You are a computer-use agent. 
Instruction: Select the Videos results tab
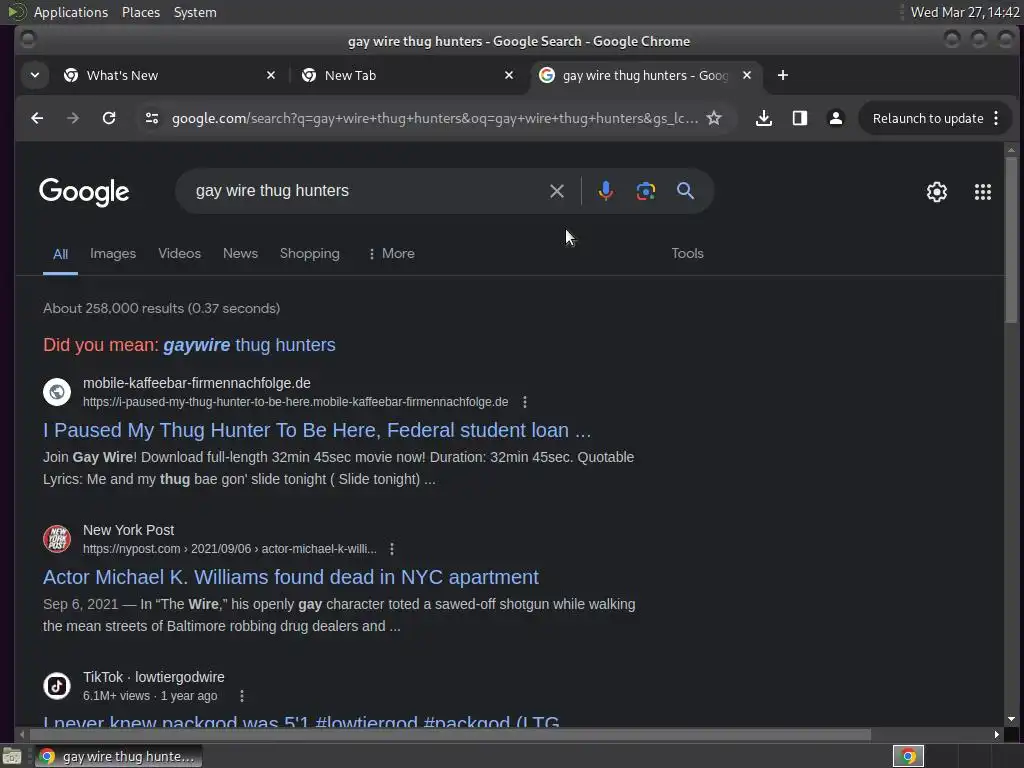tap(180, 253)
